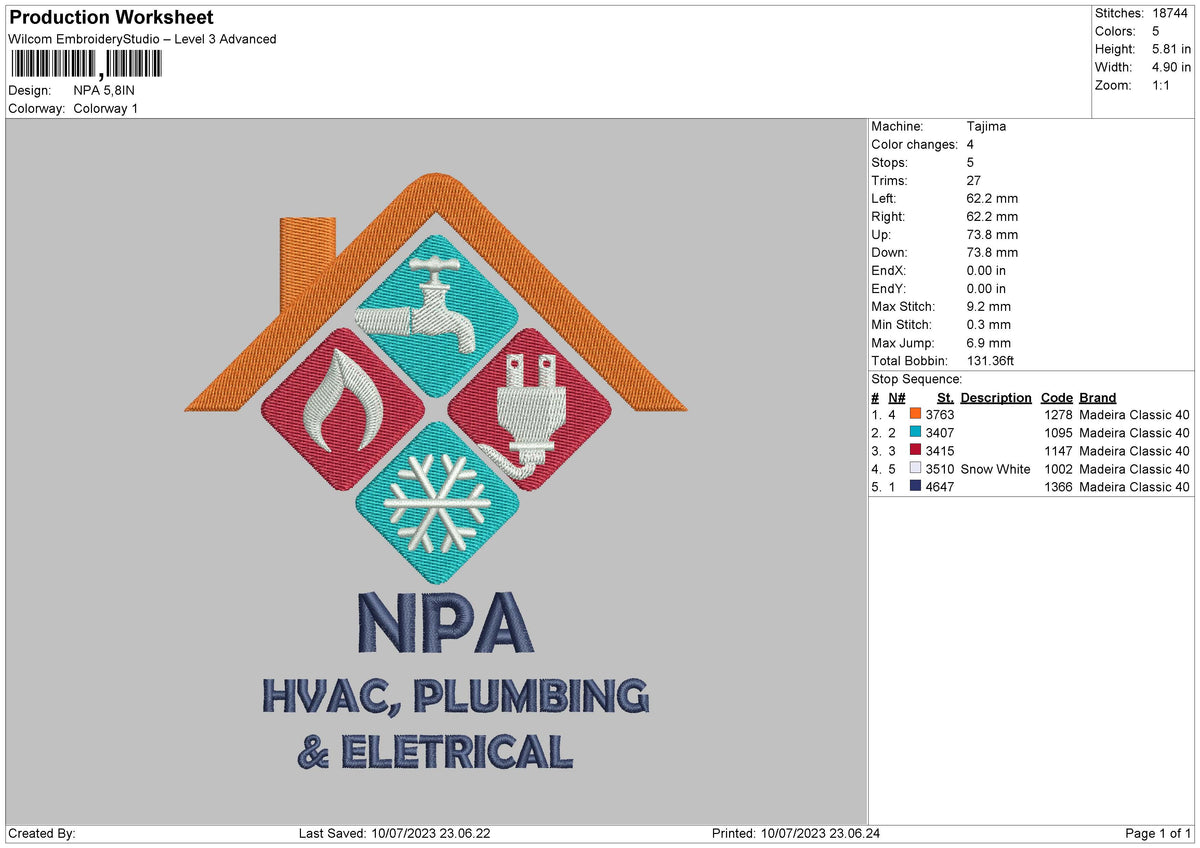Click the barcode in the header

[86, 65]
